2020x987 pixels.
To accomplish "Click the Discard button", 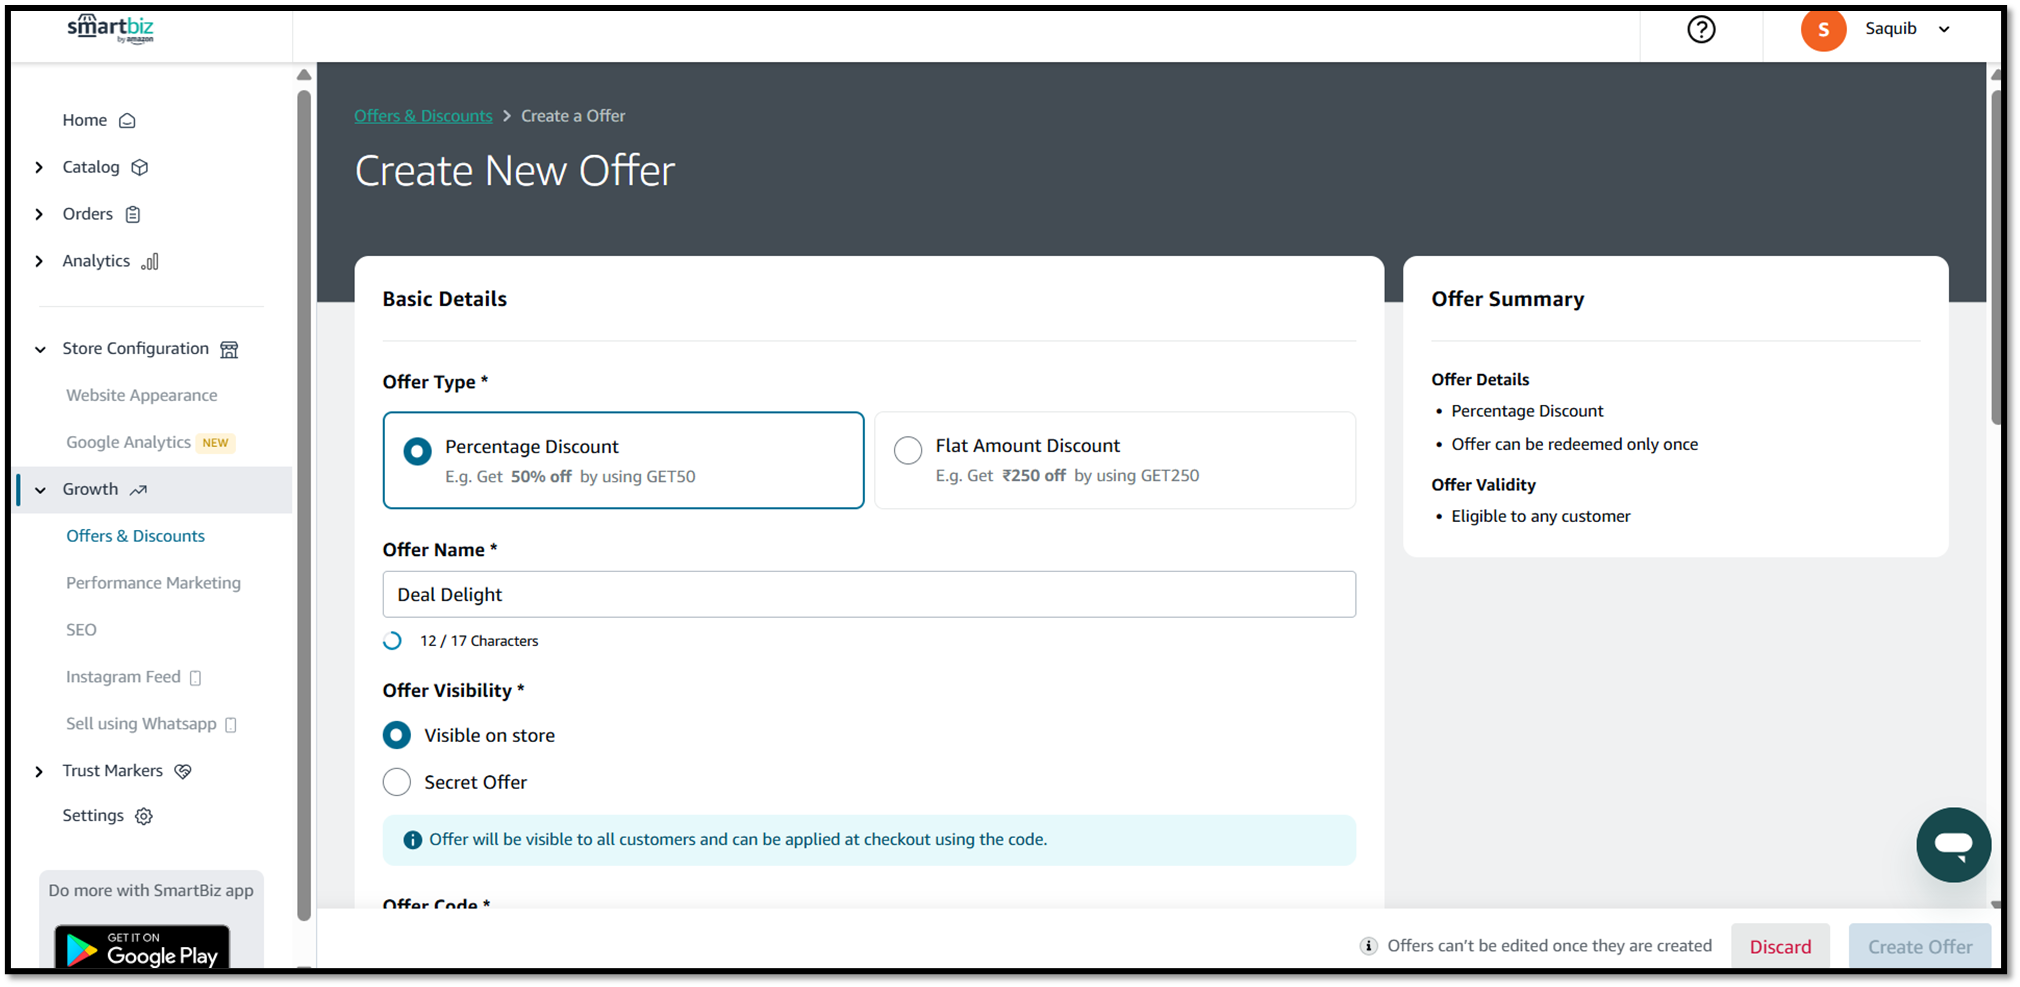I will pos(1780,946).
